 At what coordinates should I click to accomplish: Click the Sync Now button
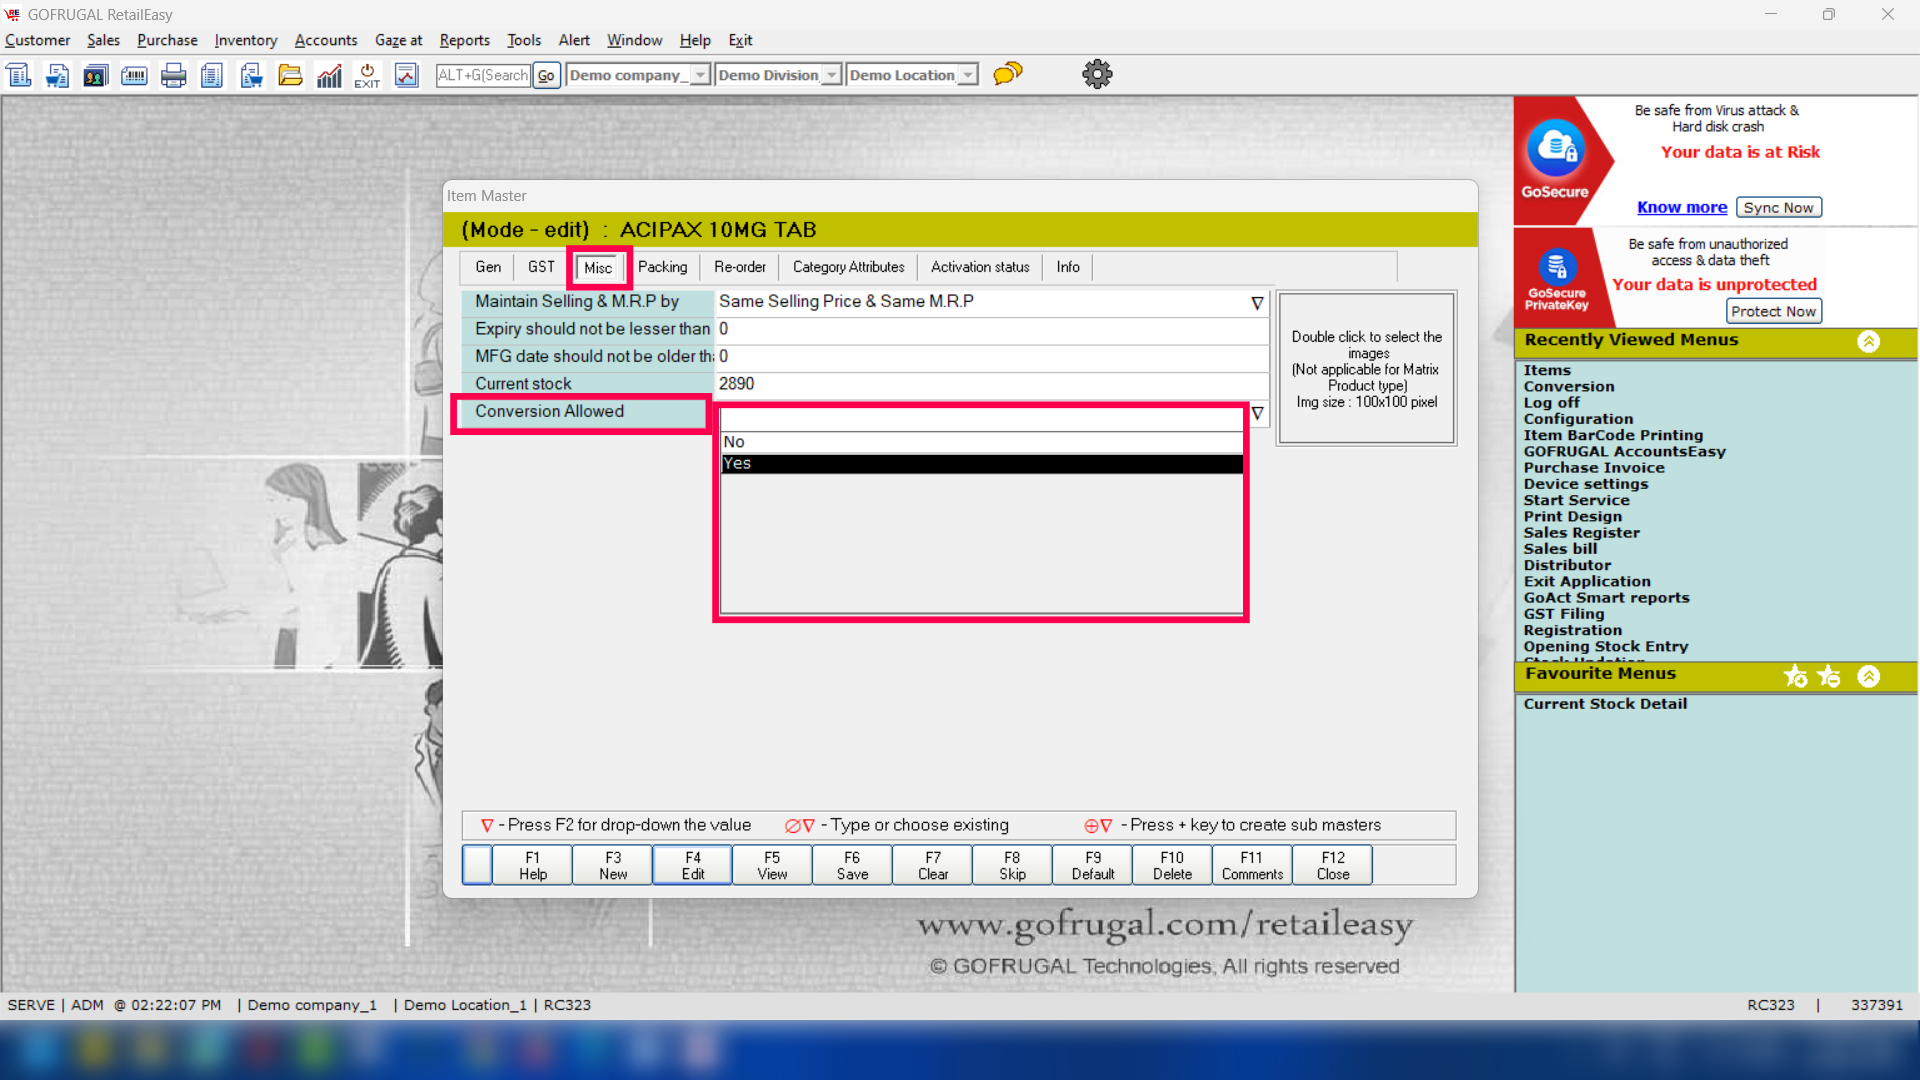[1778, 207]
